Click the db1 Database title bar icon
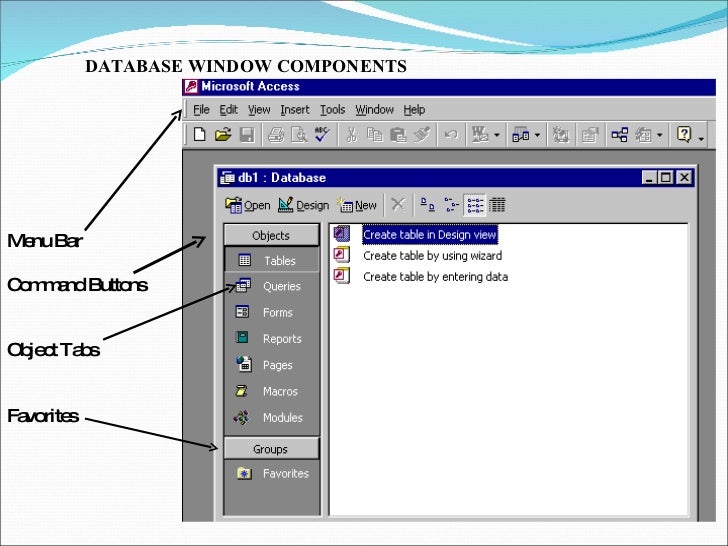728x546 pixels. coord(228,177)
